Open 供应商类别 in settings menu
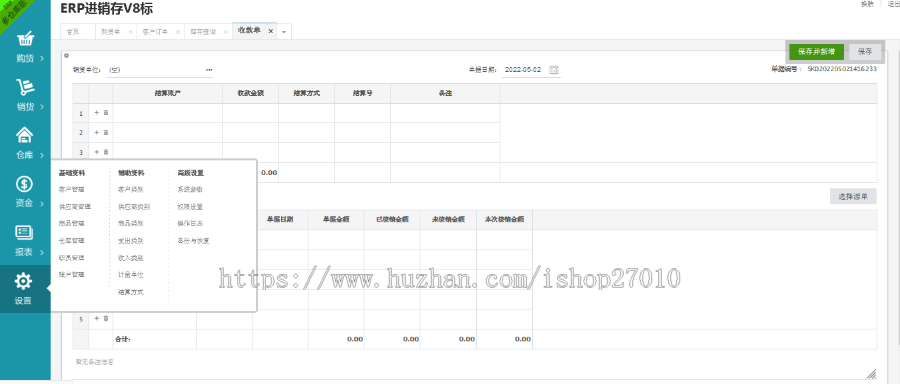 [134, 206]
